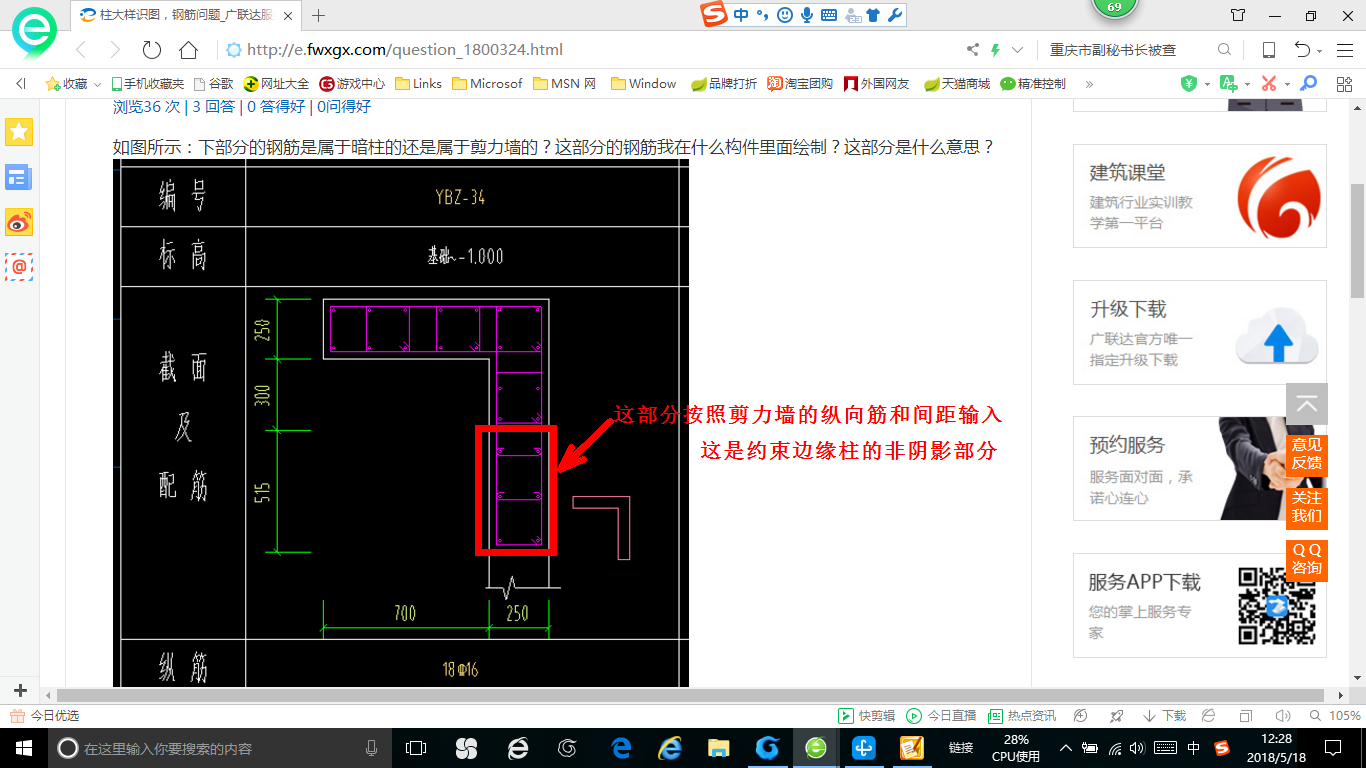Image resolution: width=1366 pixels, height=768 pixels.
Task: Click the search magnifier icon
Action: (x=1224, y=50)
